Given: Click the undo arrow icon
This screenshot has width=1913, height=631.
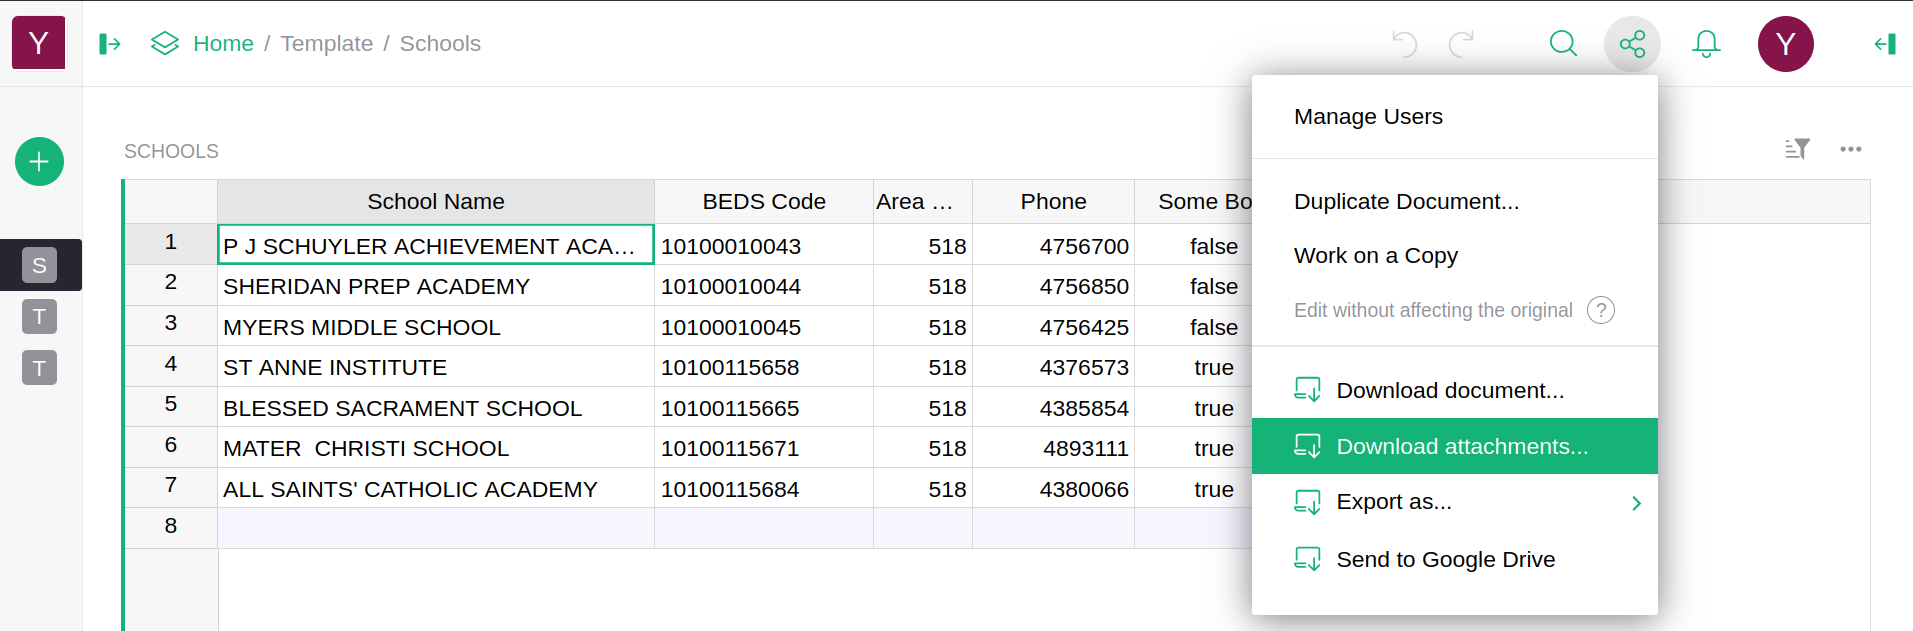Looking at the screenshot, I should (1405, 44).
